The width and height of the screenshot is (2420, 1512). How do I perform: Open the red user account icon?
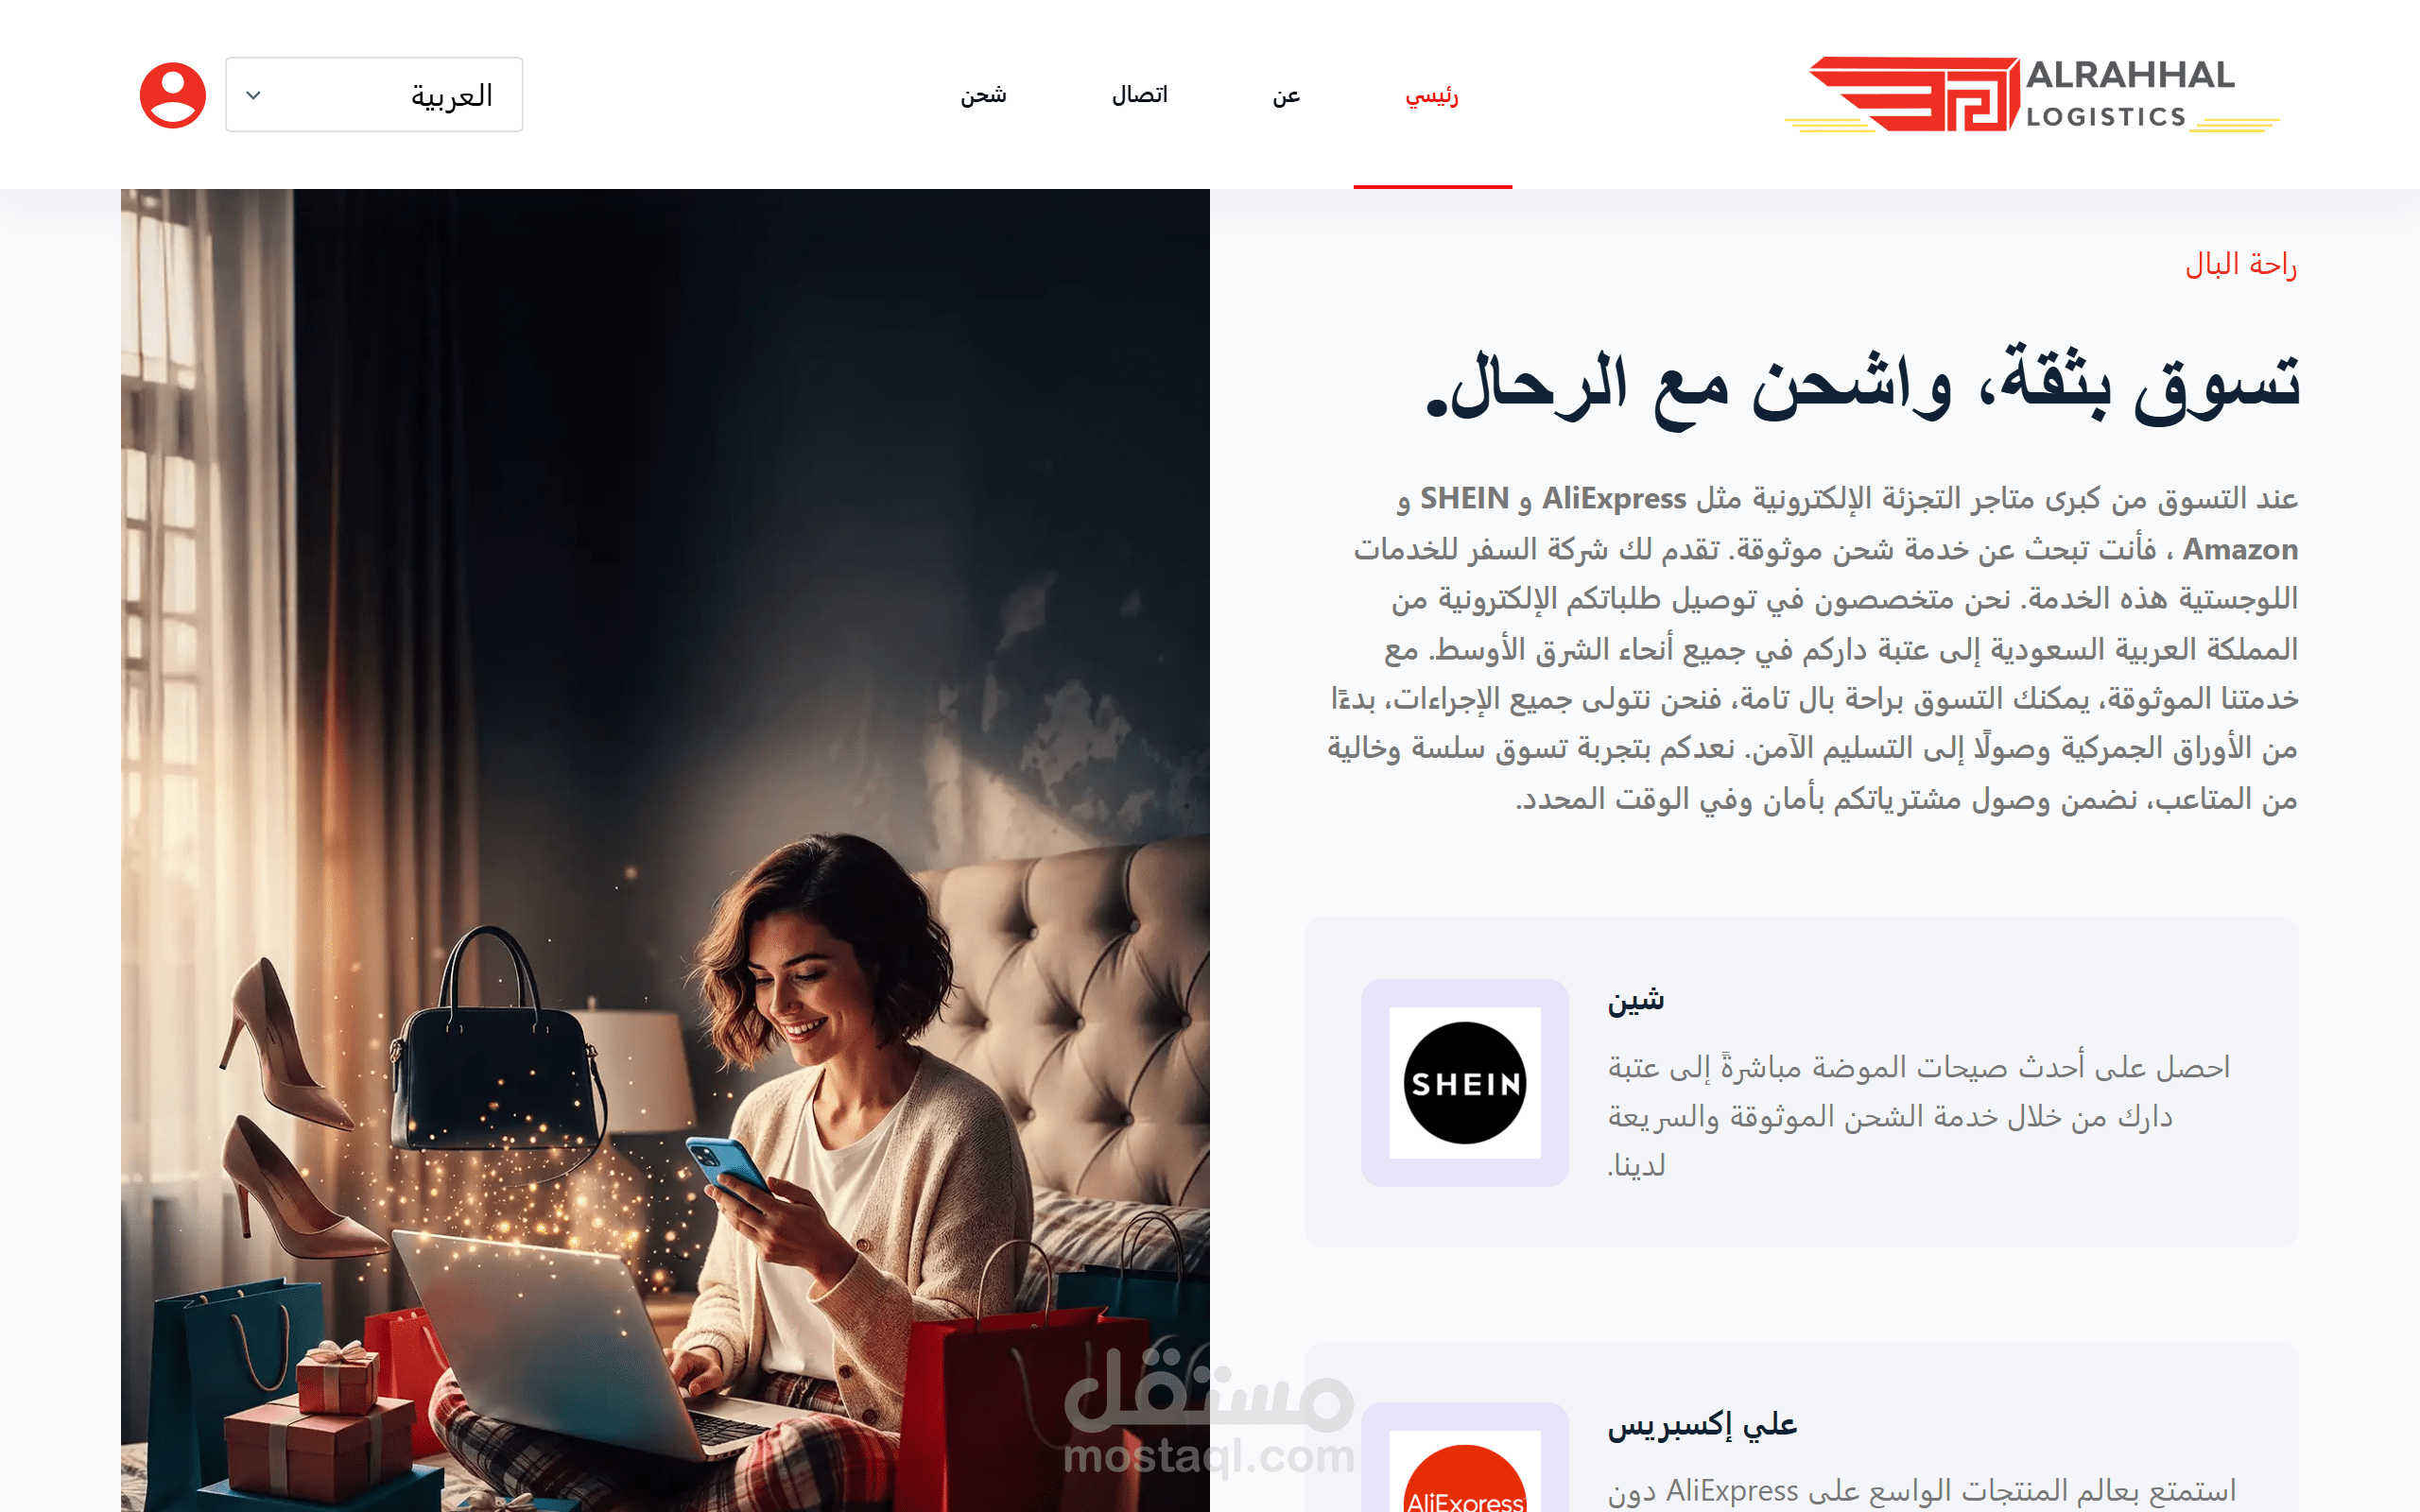point(173,95)
